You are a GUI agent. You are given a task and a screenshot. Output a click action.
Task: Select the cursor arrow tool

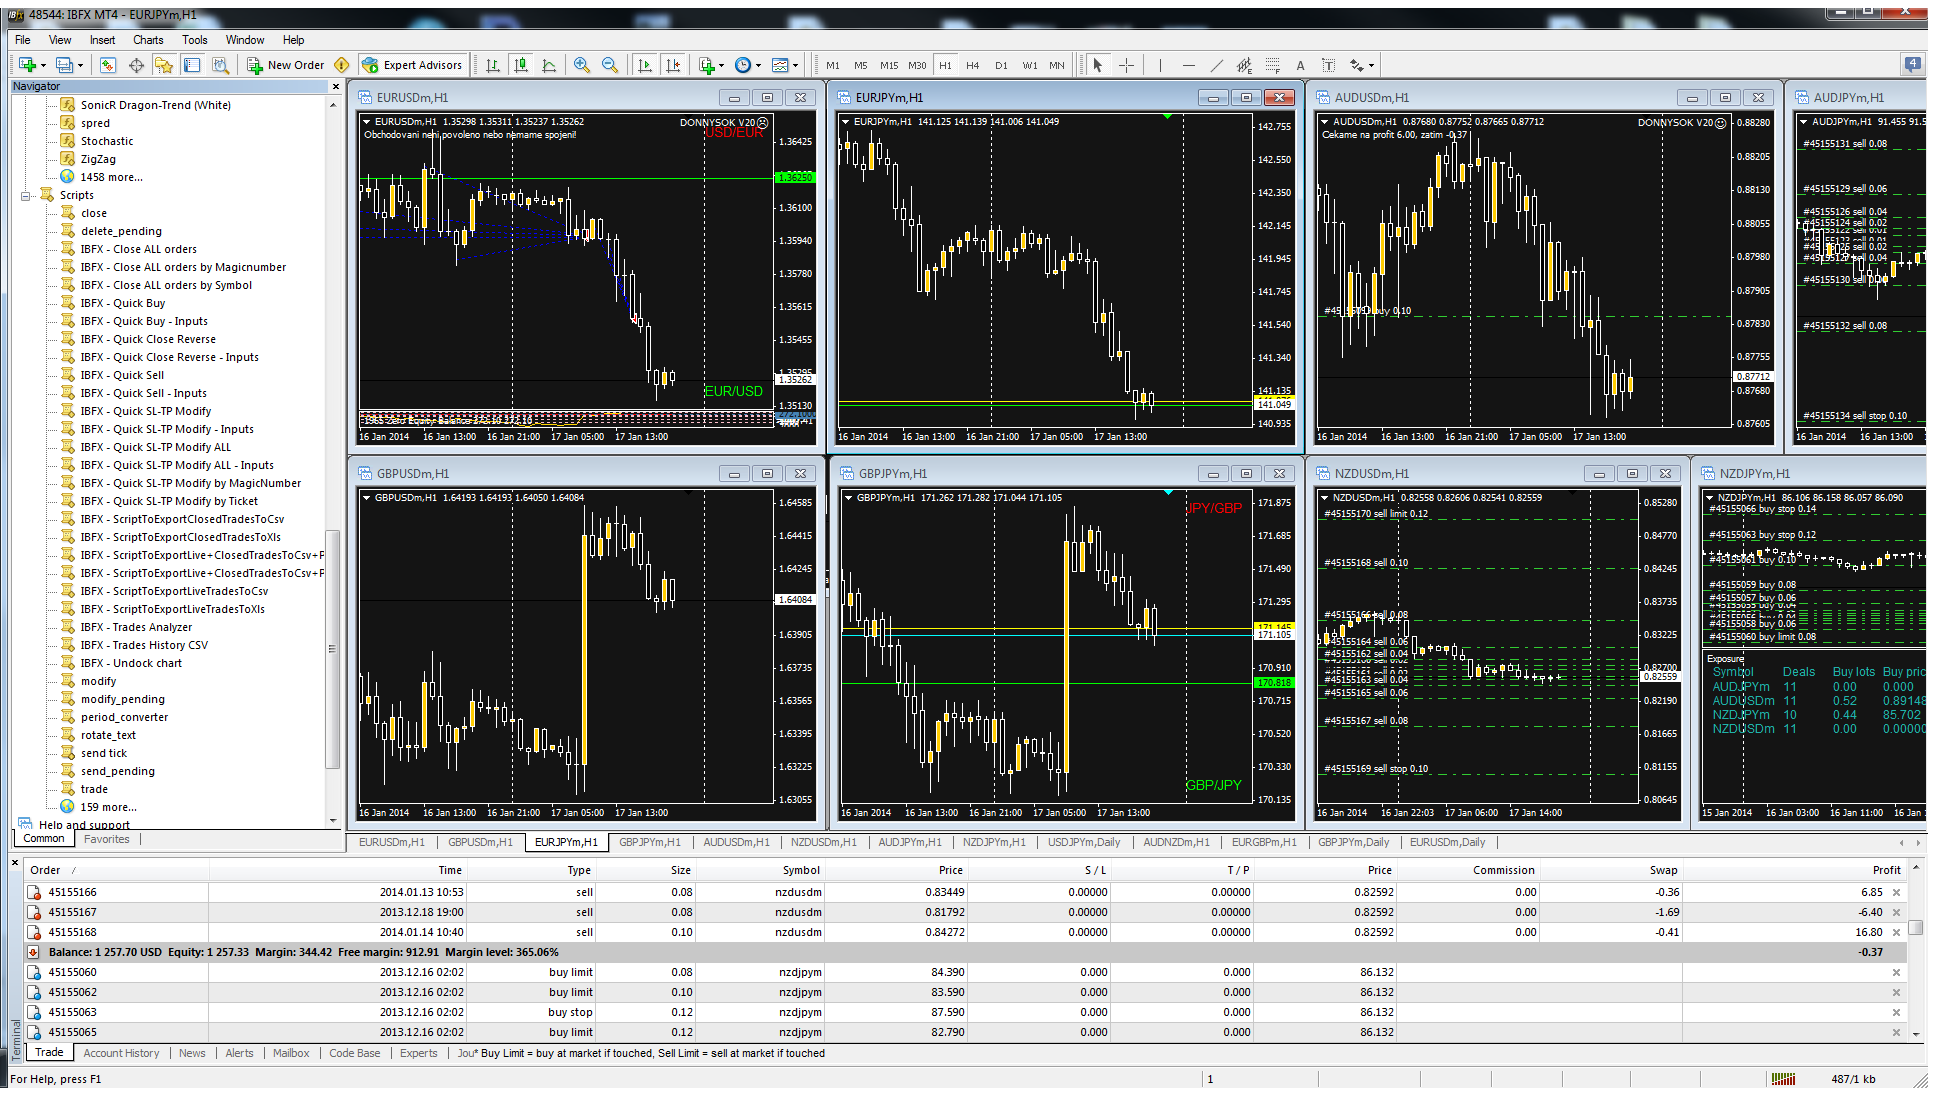pyautogui.click(x=1097, y=65)
